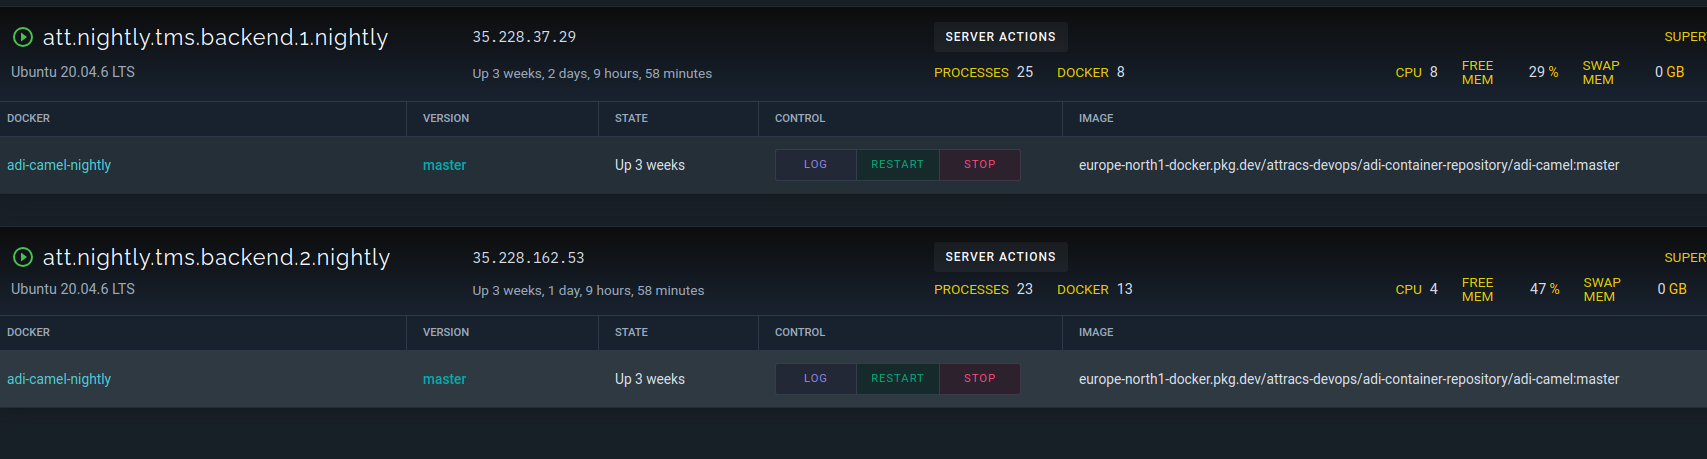Viewport: 1707px width, 459px height.
Task: Click the 35.228.162.53 IP address
Action: click(x=528, y=258)
